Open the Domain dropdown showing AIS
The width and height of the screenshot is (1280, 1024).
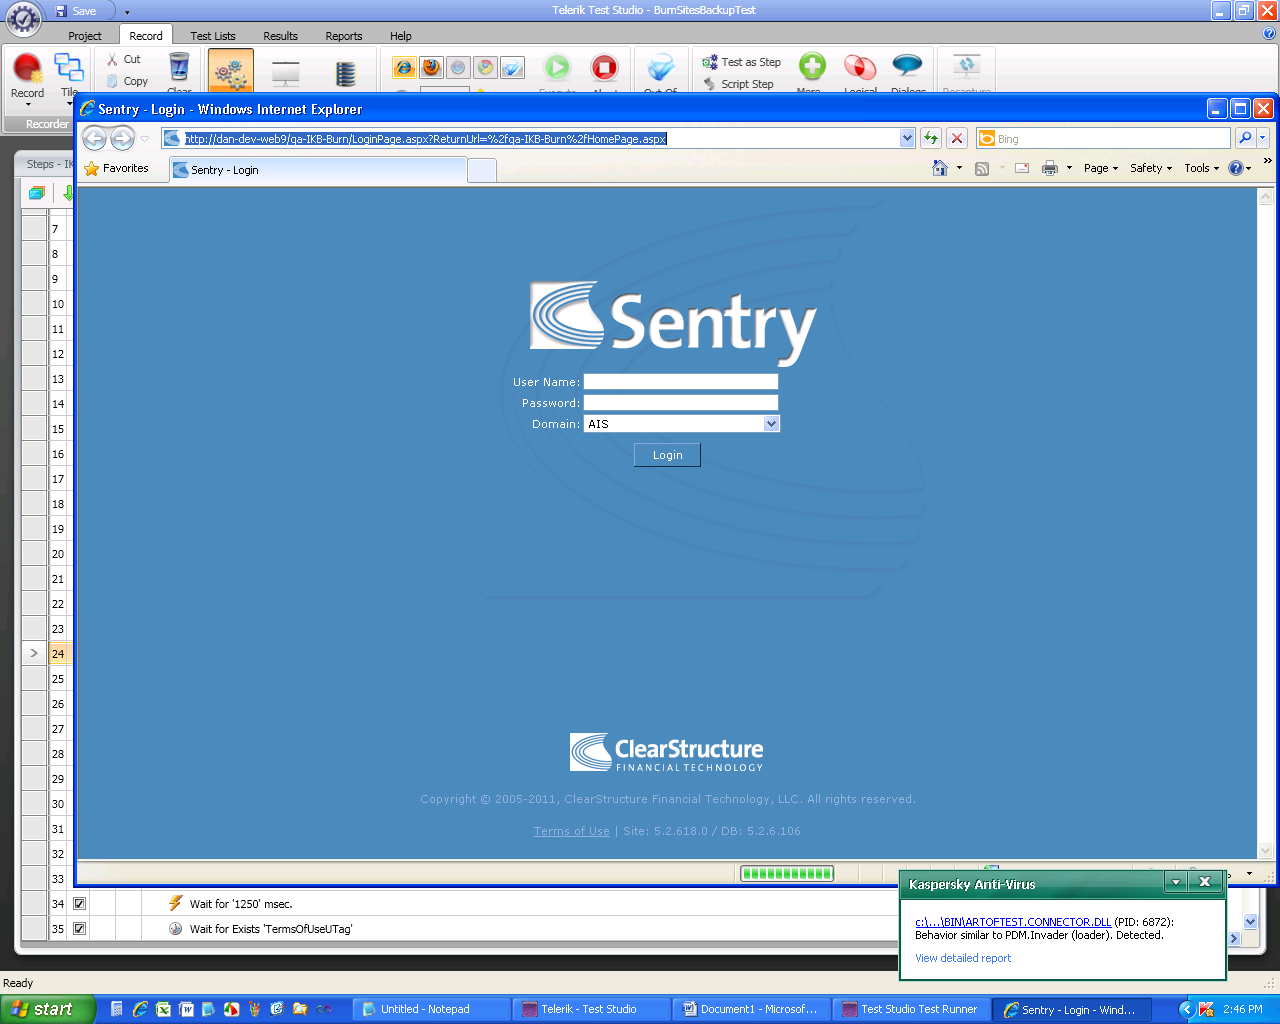pos(681,424)
